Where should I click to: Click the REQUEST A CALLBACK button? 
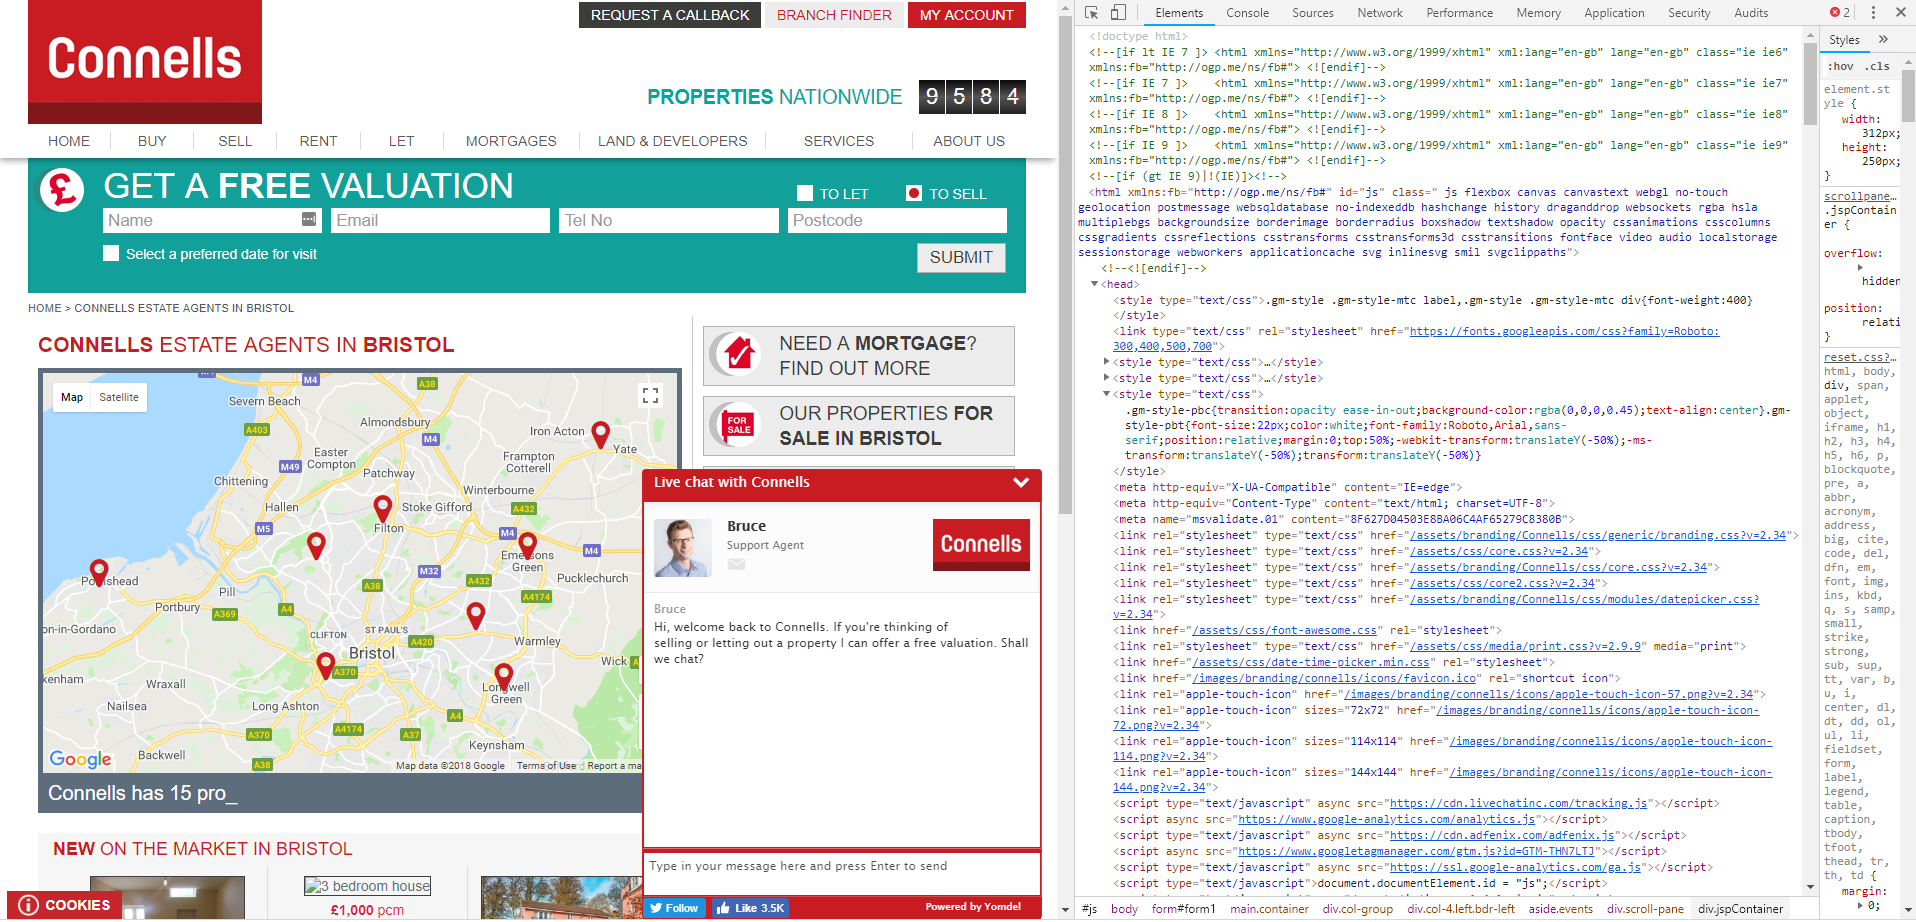click(x=670, y=15)
